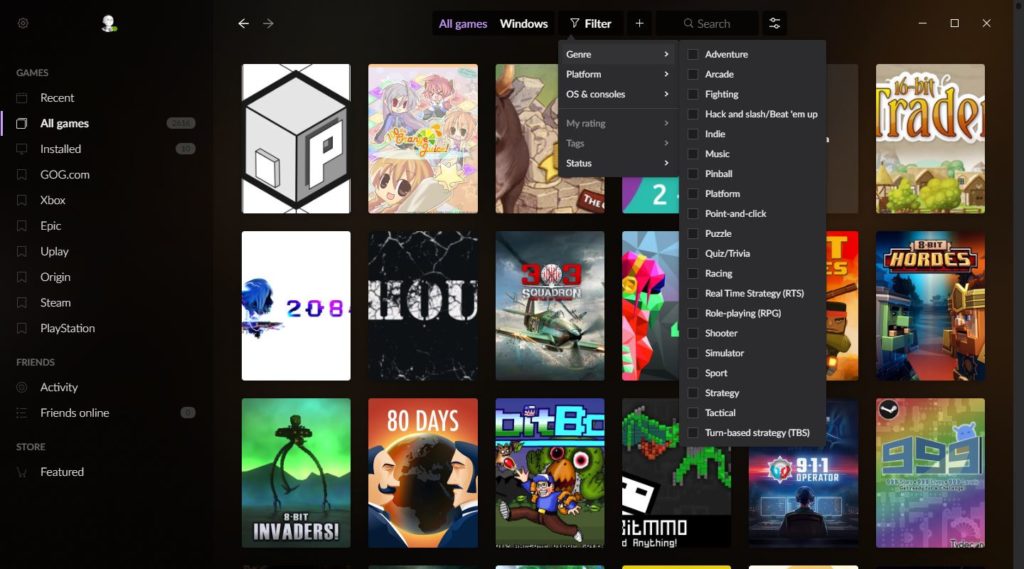Open the settings gear icon
Image resolution: width=1024 pixels, height=569 pixels.
(x=23, y=23)
